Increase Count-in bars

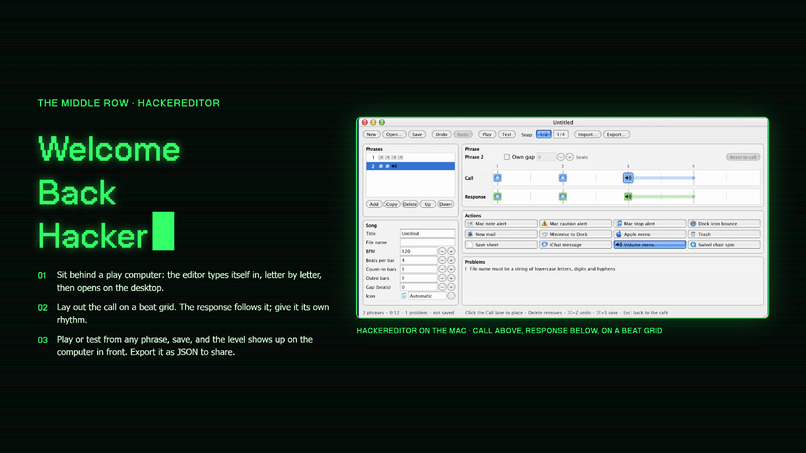[451, 269]
